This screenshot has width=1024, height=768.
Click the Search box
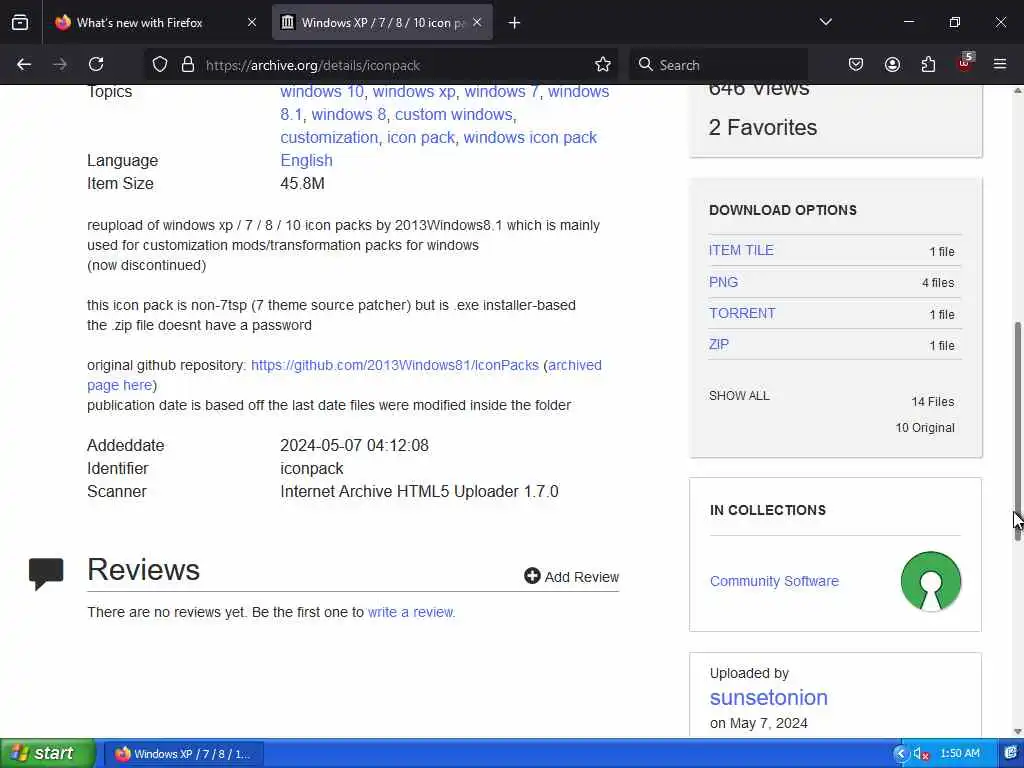[718, 64]
